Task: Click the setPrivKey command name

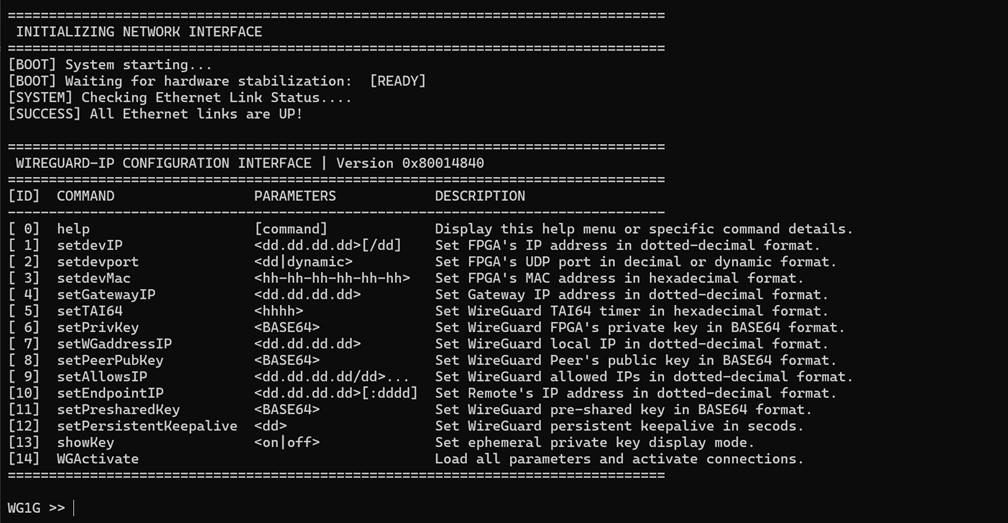Action: point(98,328)
